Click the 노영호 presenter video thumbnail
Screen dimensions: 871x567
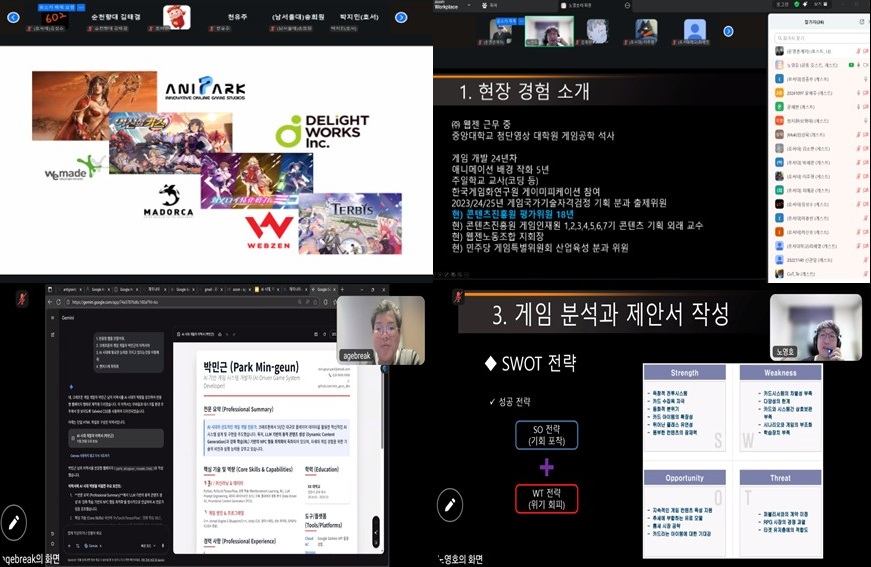click(x=815, y=328)
